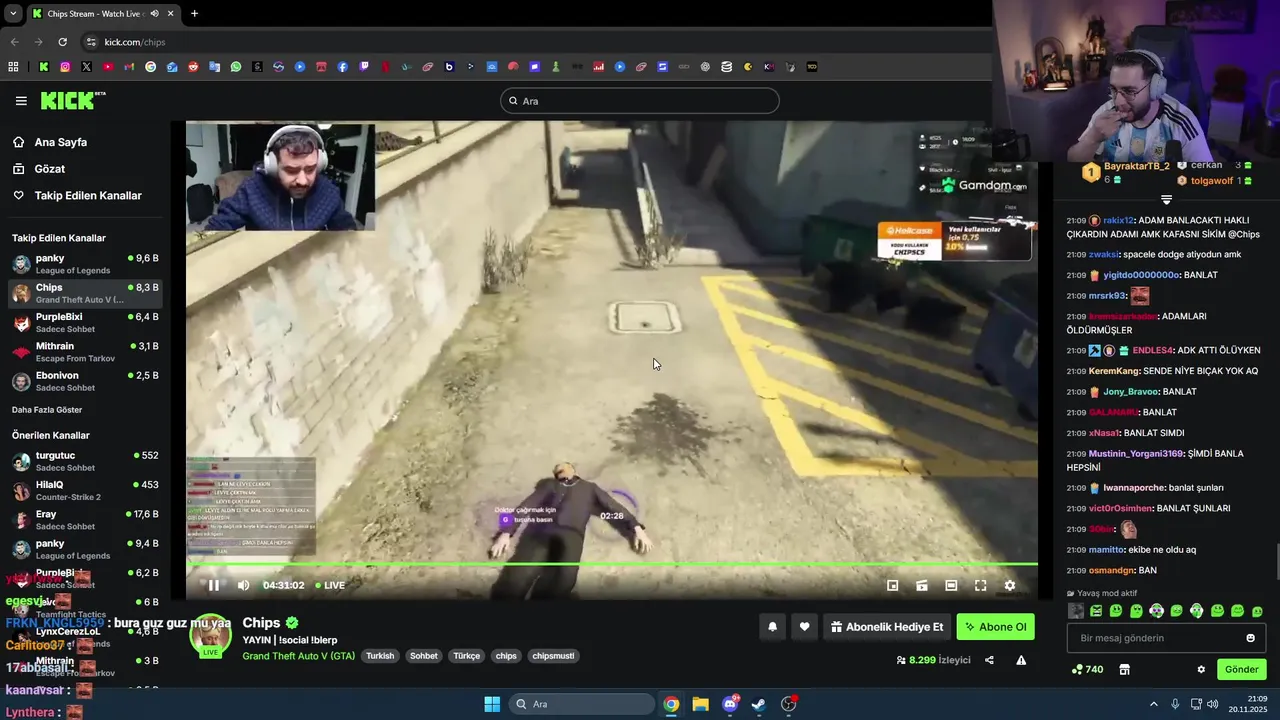The height and width of the screenshot is (720, 1280).
Task: Open a new Chrome tab
Action: 194,13
